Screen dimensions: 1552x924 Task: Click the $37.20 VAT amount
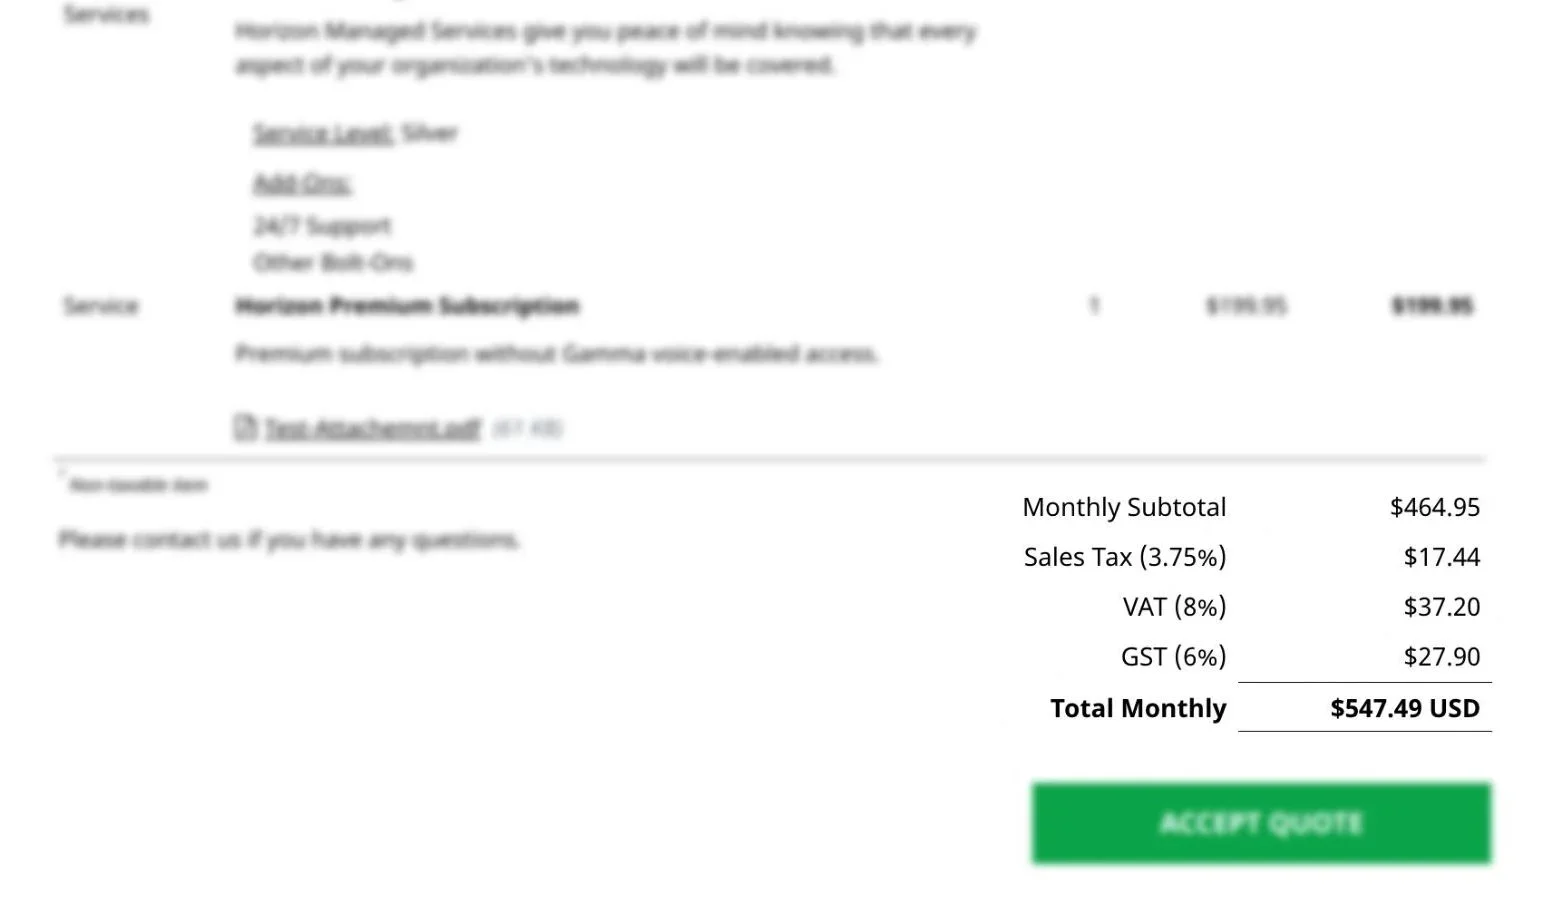(x=1441, y=607)
